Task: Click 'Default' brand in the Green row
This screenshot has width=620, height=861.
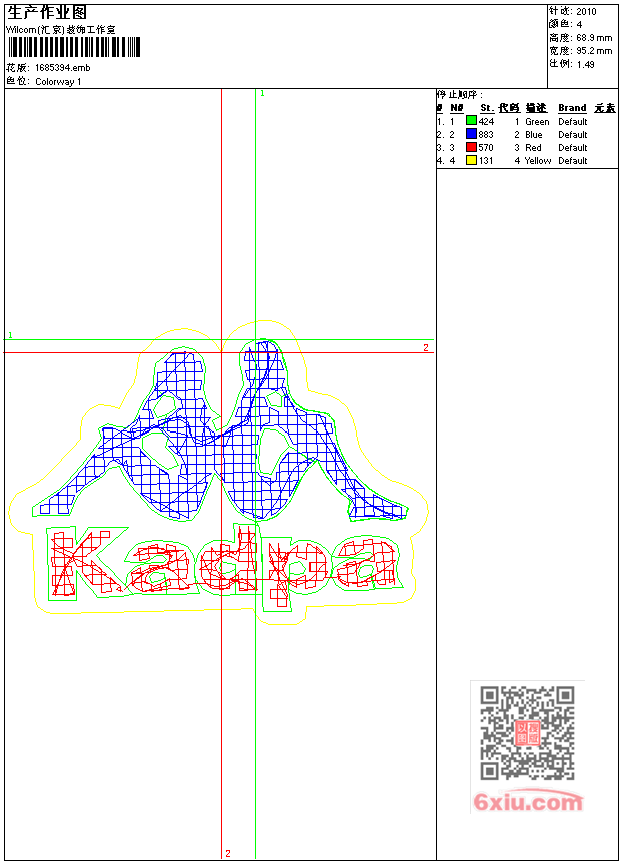Action: (573, 121)
